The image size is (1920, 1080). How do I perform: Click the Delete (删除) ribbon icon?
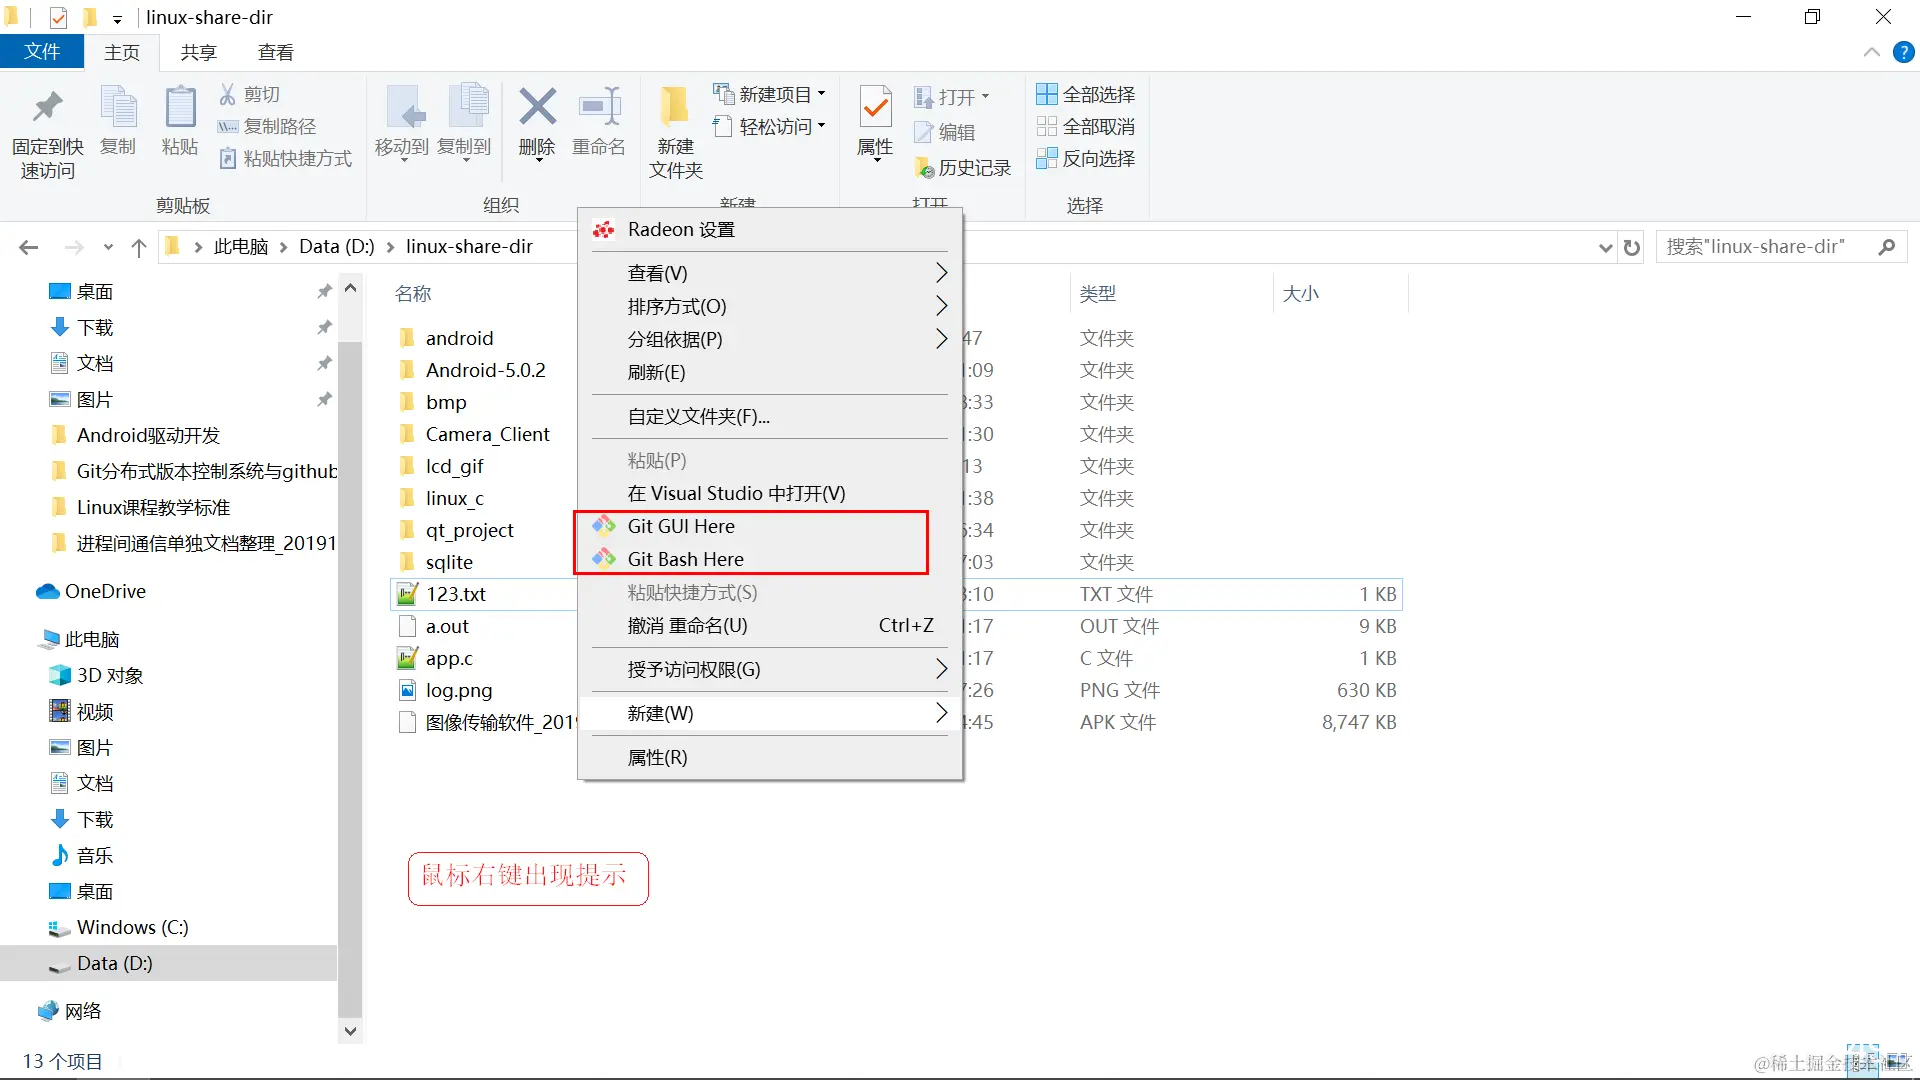pos(537,108)
